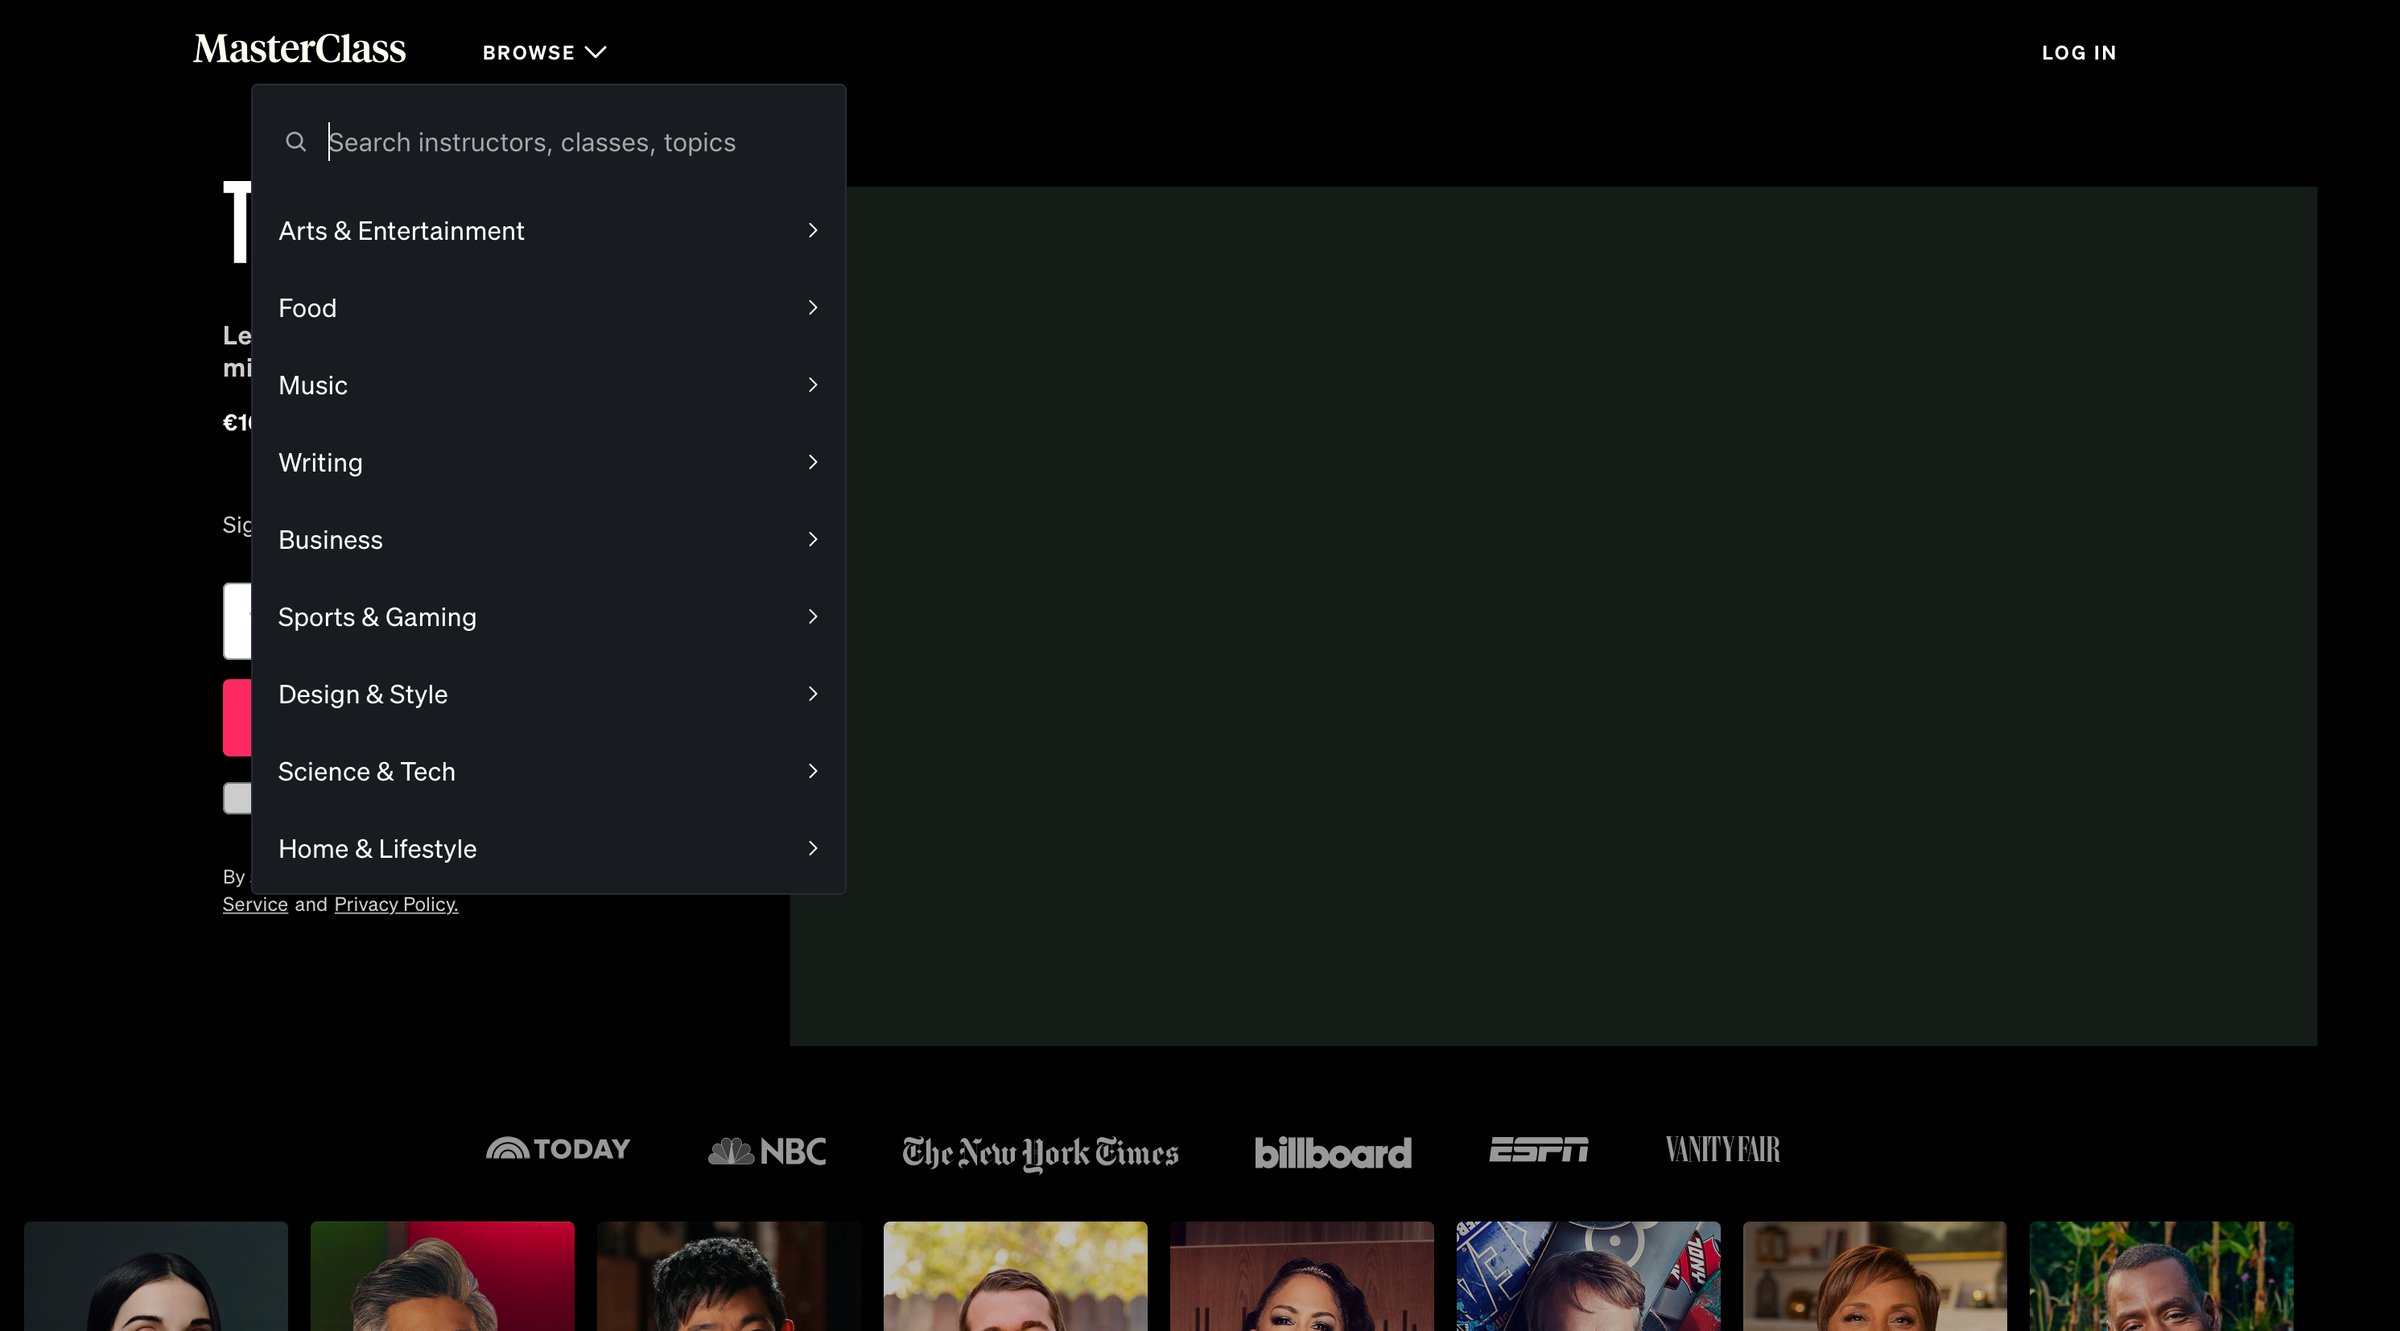Click the billboard logo
The image size is (2400, 1331).
(x=1333, y=1153)
